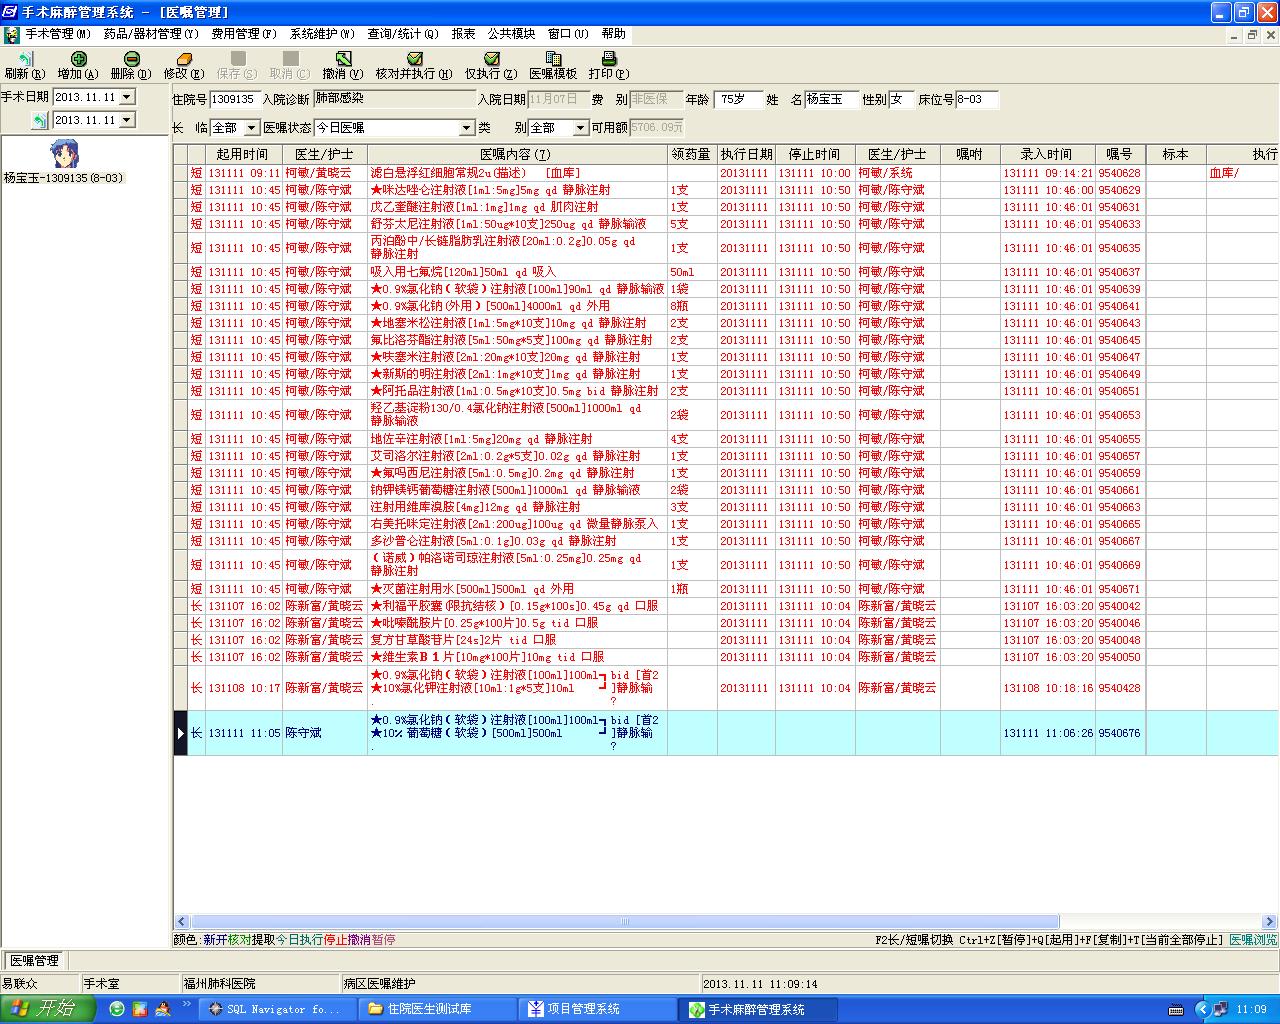Click the 床位号 8-03 field
The width and height of the screenshot is (1280, 1024).
click(x=977, y=99)
